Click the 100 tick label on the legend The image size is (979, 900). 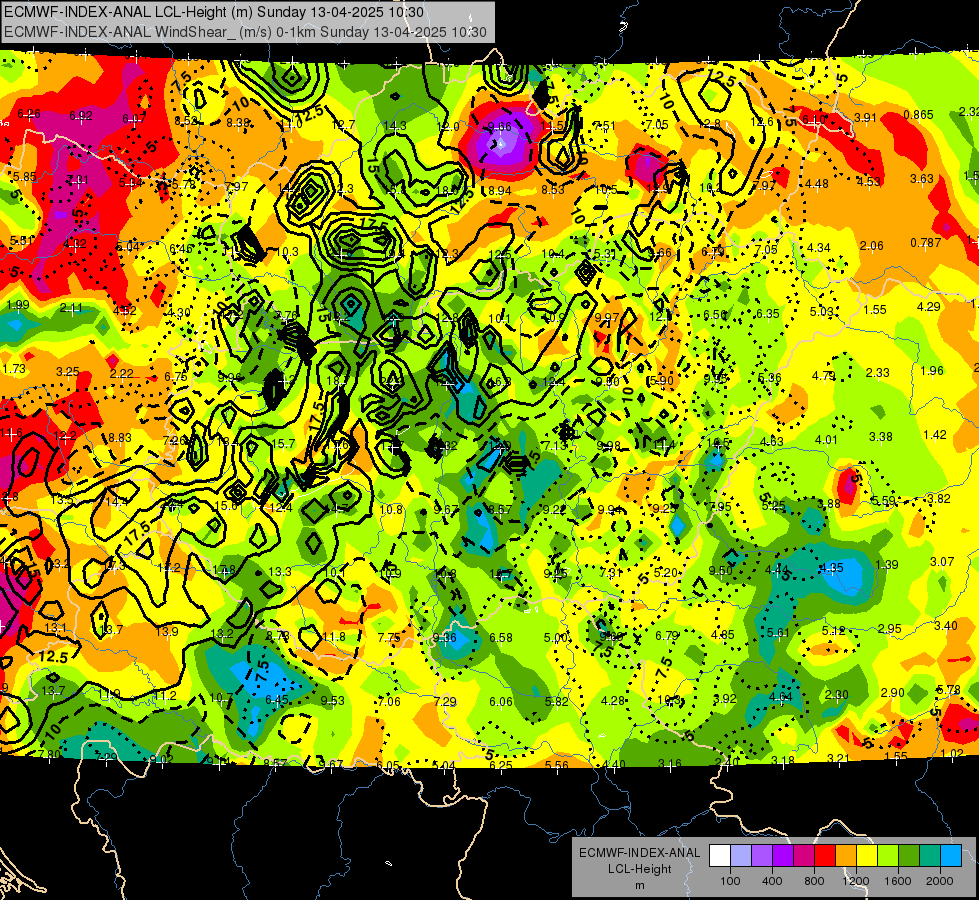tap(730, 881)
